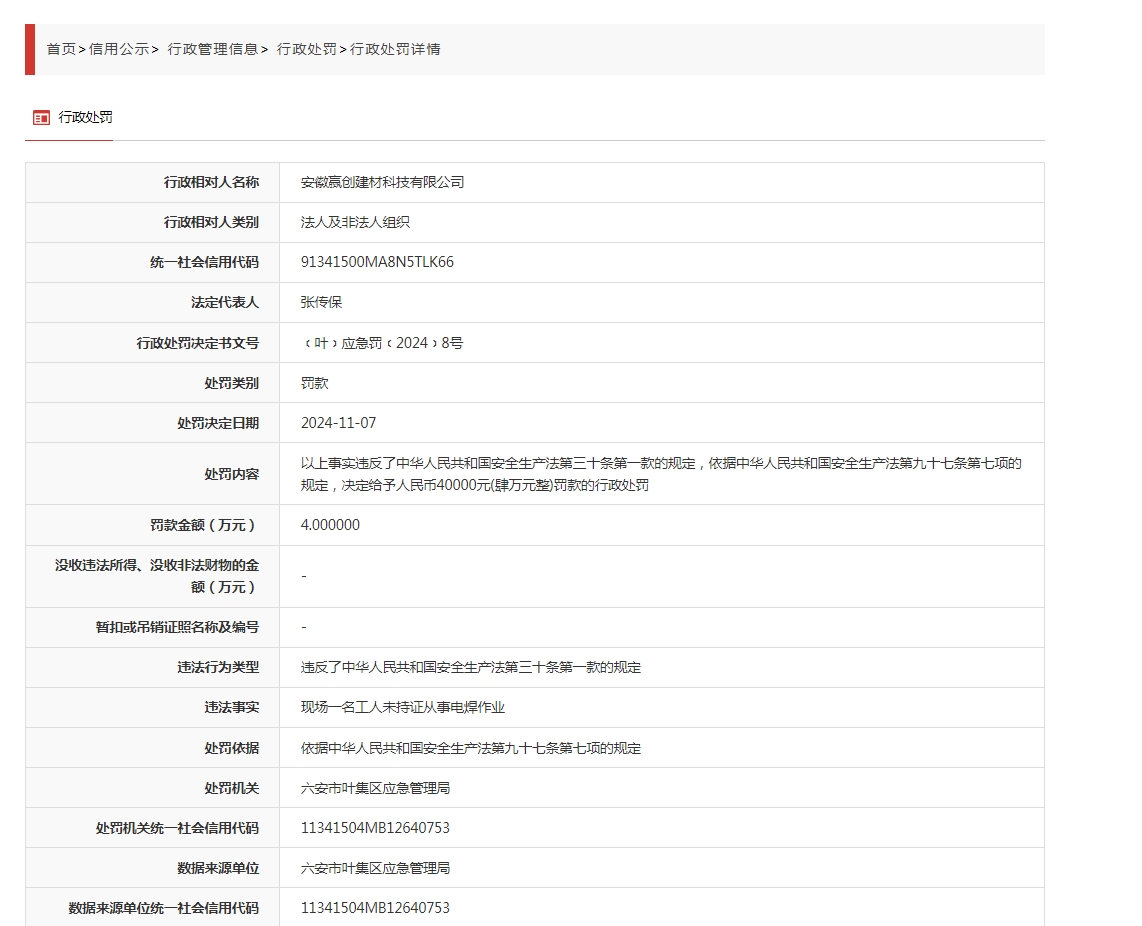
Task: Select the penalty date 2024-11-07
Action: tap(338, 423)
